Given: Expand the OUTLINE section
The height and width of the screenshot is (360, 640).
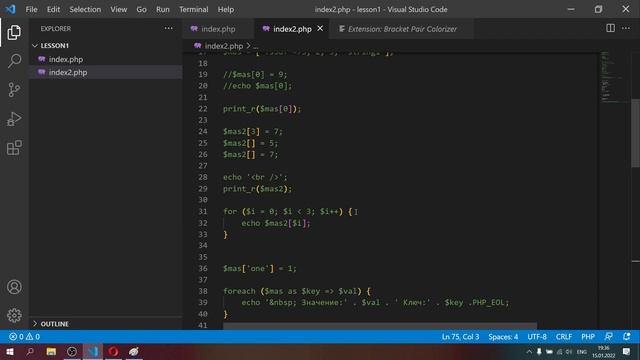Looking at the screenshot, I should tap(105, 324).
